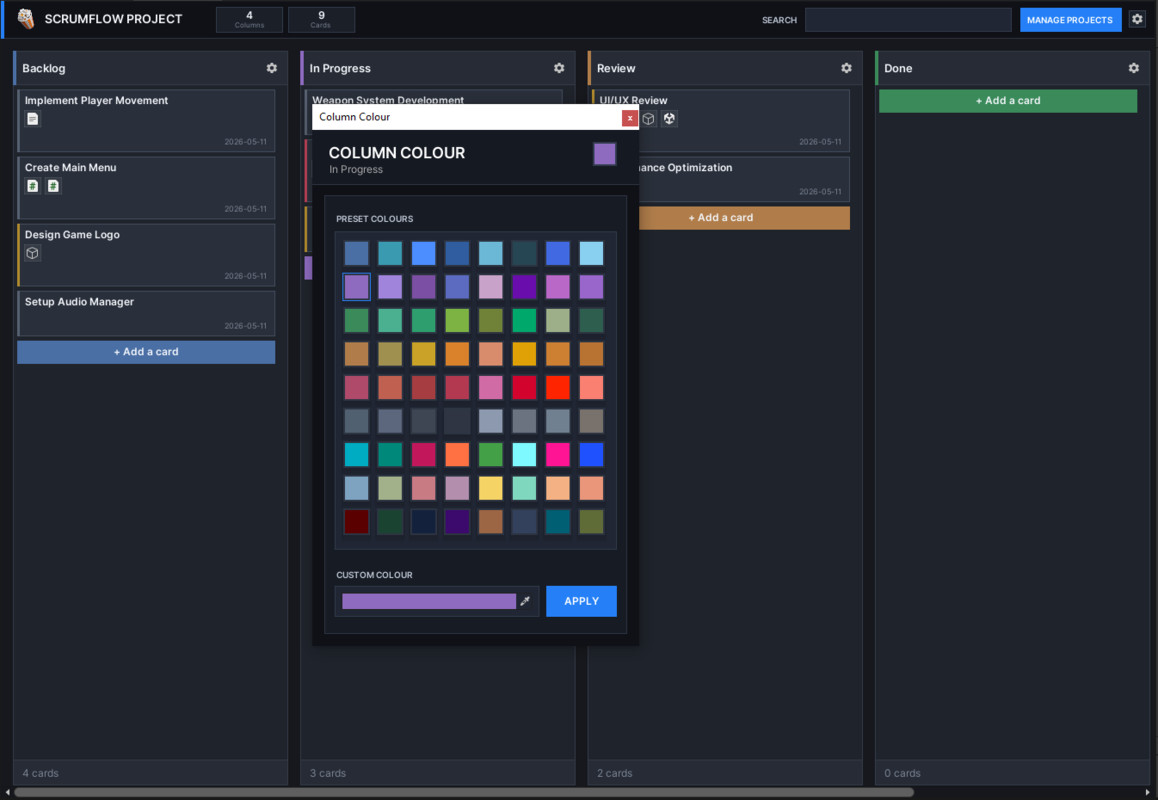The image size is (1158, 800).
Task: Open In Progress column settings gear
Action: tap(559, 68)
